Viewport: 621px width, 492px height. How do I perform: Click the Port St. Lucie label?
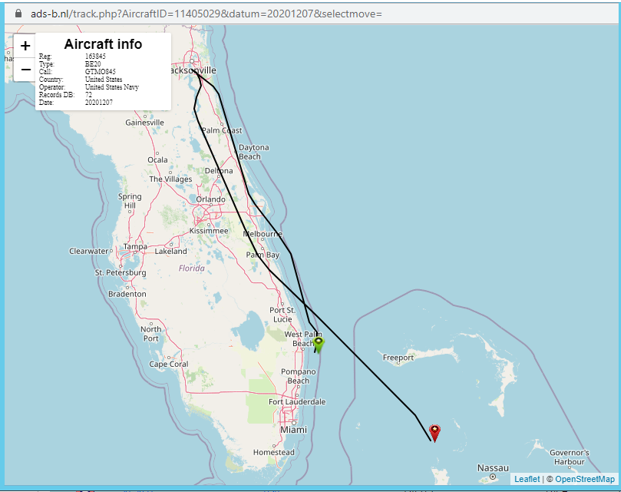tap(282, 315)
